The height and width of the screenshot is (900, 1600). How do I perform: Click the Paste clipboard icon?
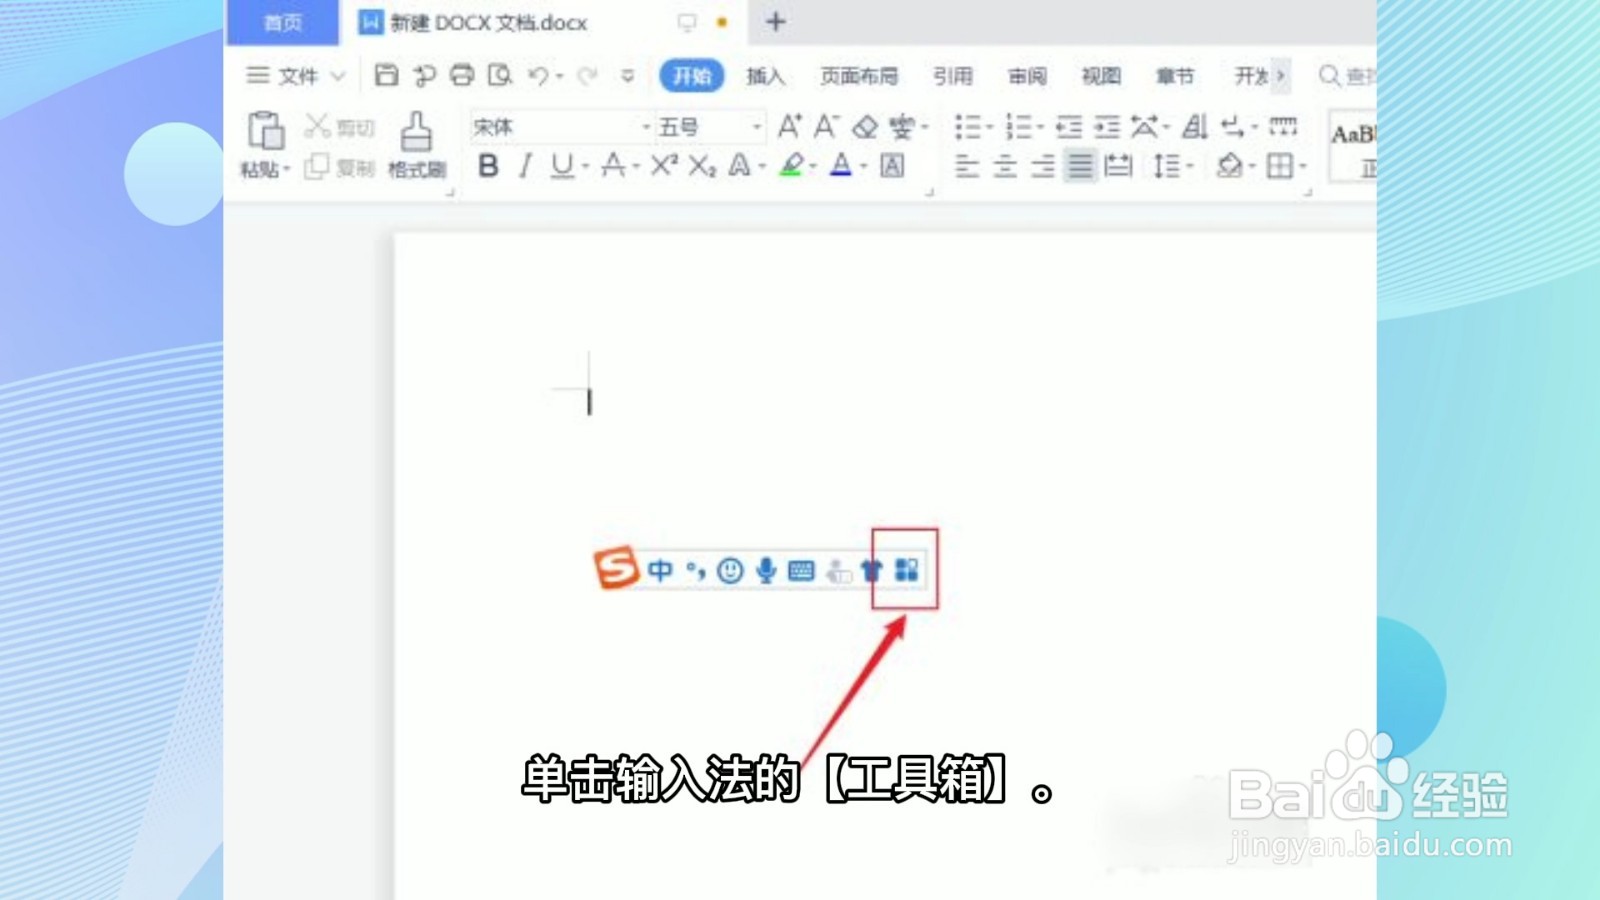[x=266, y=131]
